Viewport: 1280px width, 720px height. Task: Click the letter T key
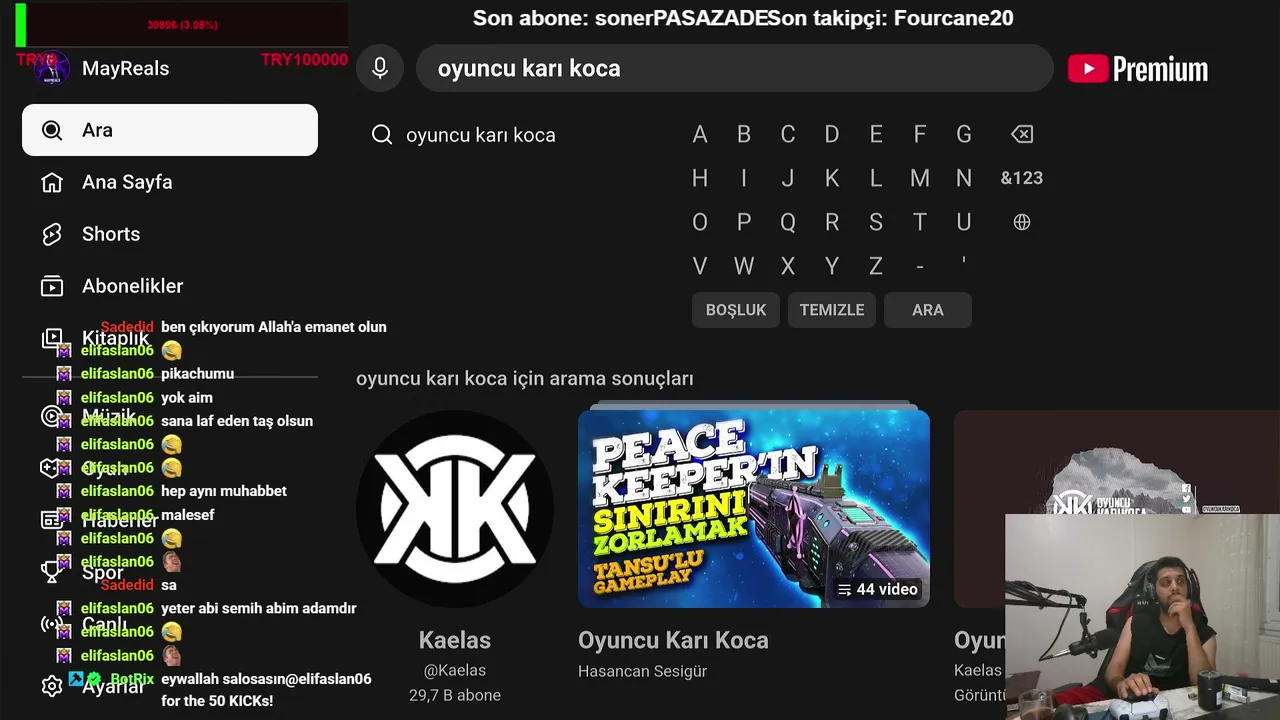920,222
